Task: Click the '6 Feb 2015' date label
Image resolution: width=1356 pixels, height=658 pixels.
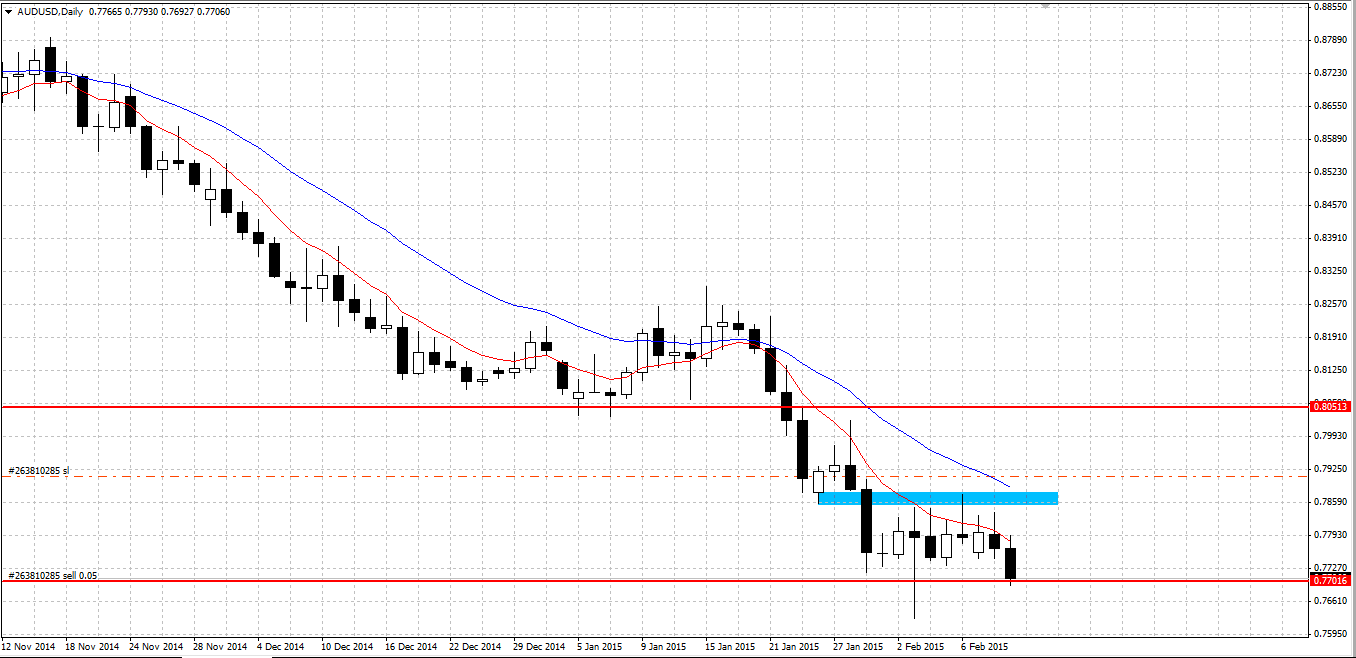Action: (x=984, y=647)
